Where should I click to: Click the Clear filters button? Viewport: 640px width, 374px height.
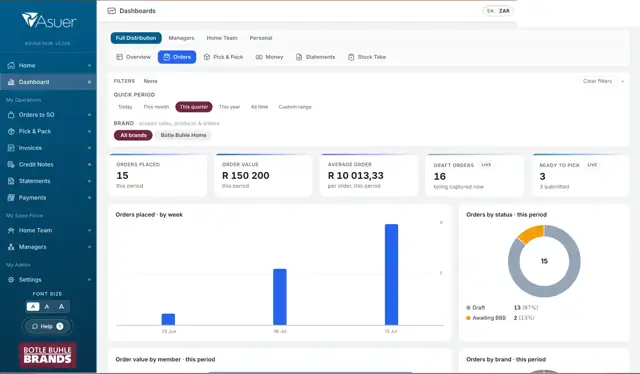point(597,81)
